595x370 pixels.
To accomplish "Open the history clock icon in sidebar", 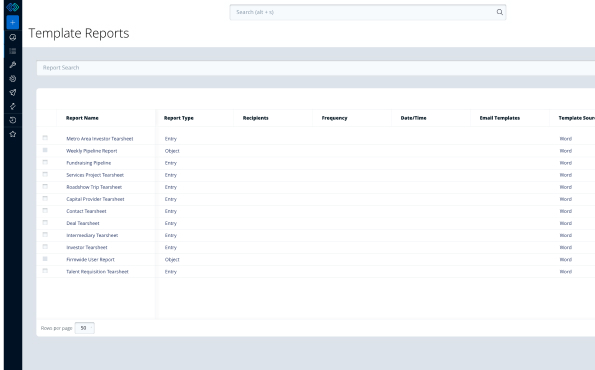I will (x=13, y=120).
